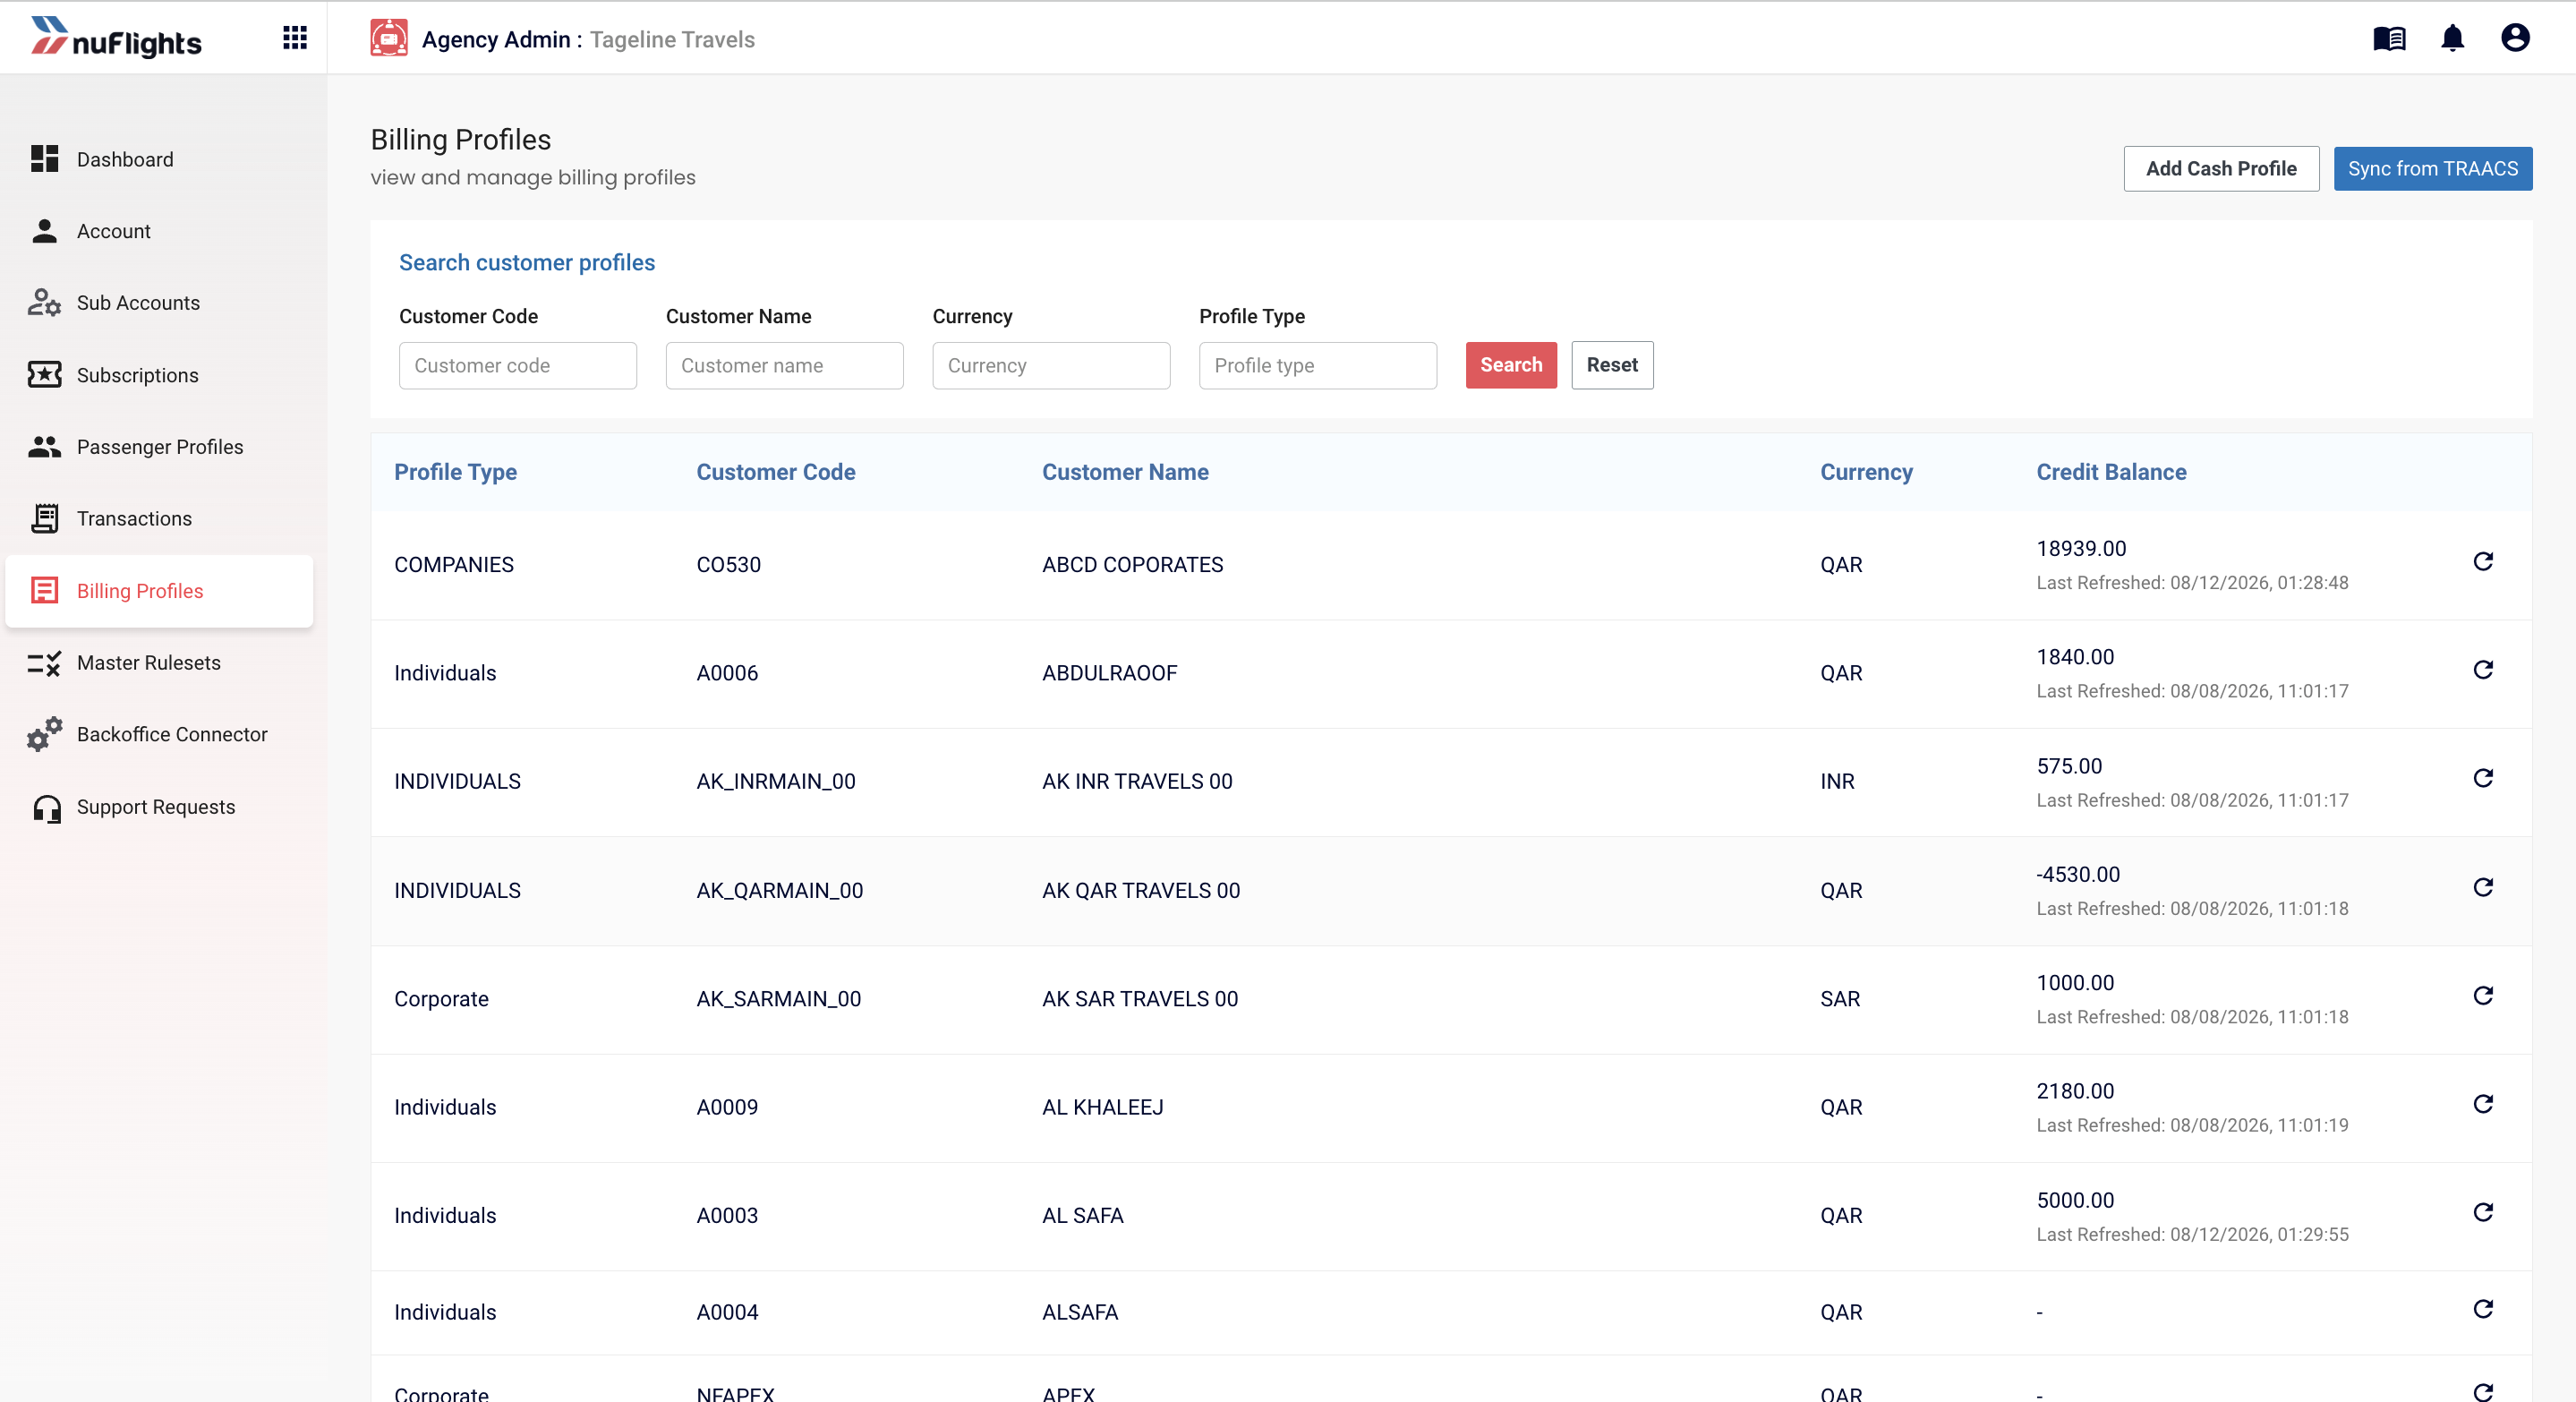Click the credit balance 18939.00
Screen dimensions: 2576x1402
coord(2081,548)
